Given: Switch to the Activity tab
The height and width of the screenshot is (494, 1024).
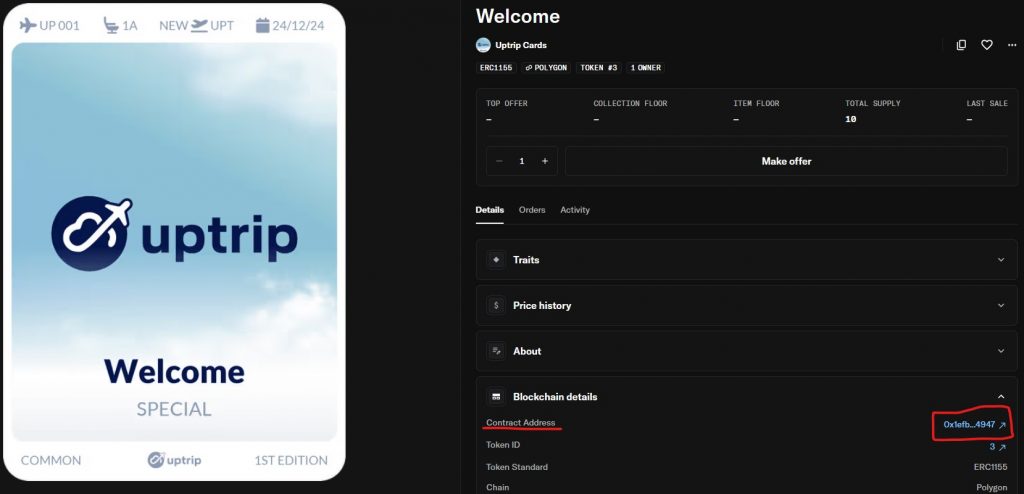Looking at the screenshot, I should click(574, 210).
